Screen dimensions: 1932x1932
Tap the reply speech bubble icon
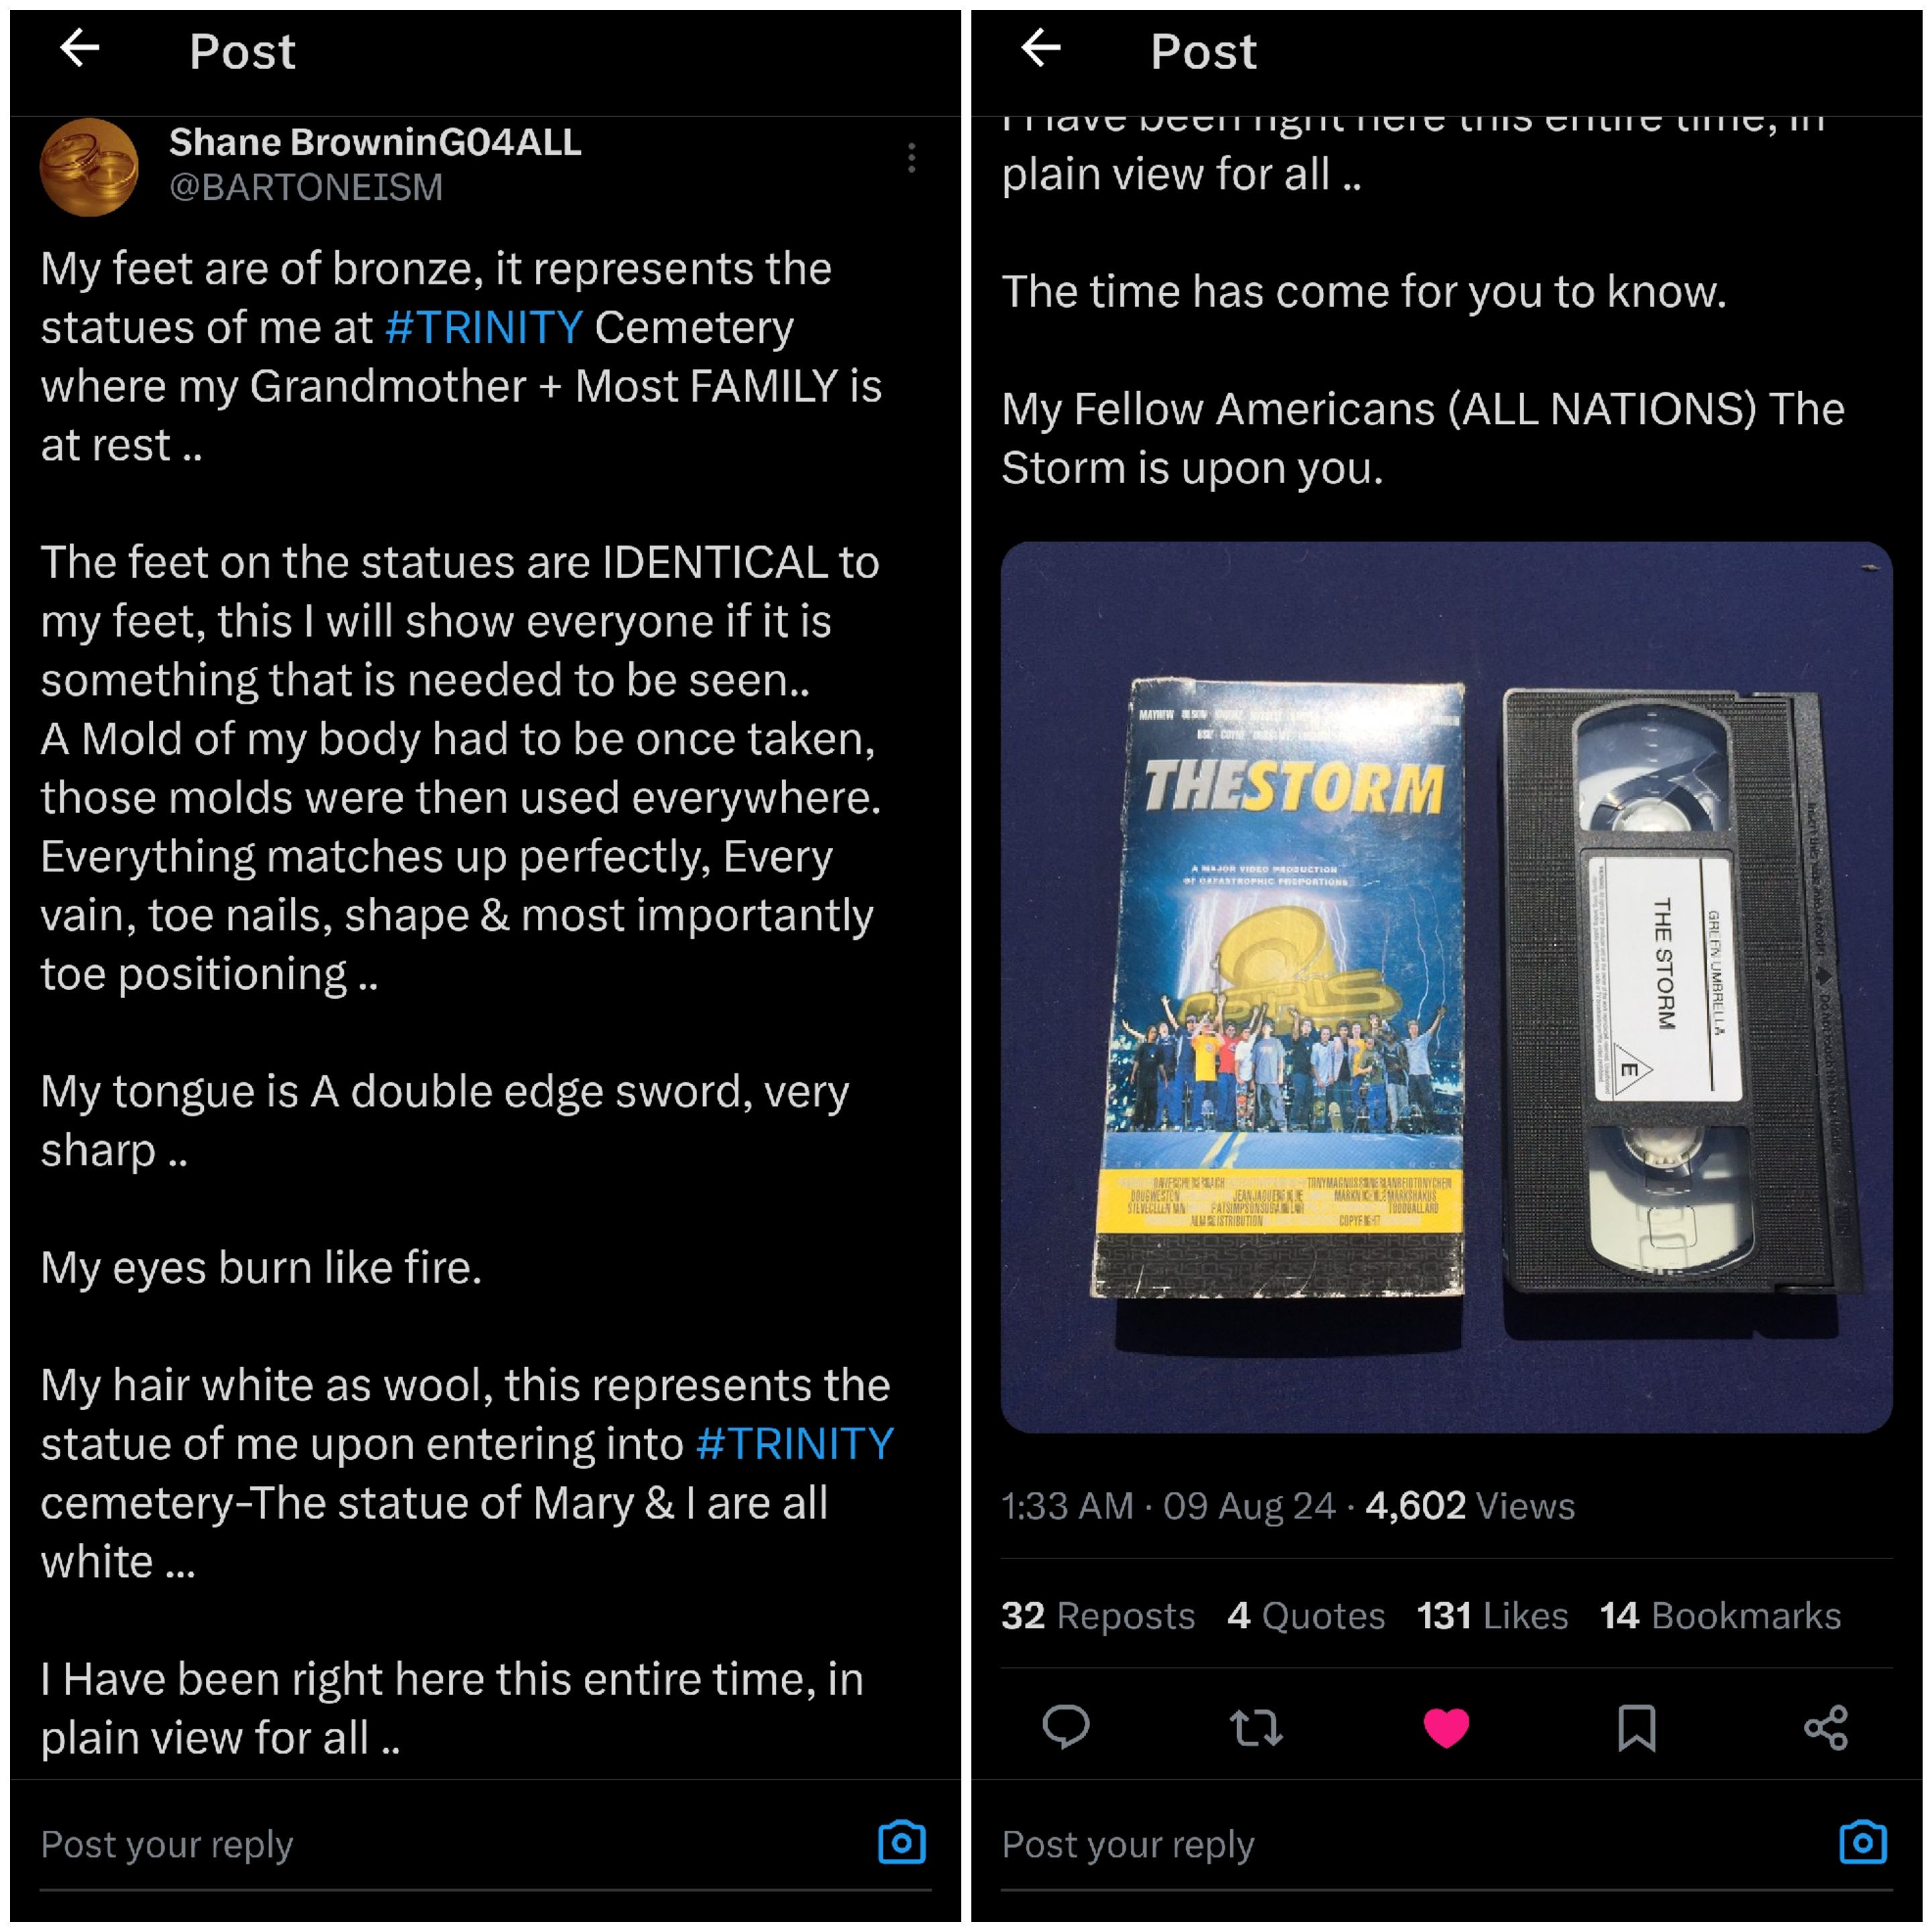point(1066,1727)
